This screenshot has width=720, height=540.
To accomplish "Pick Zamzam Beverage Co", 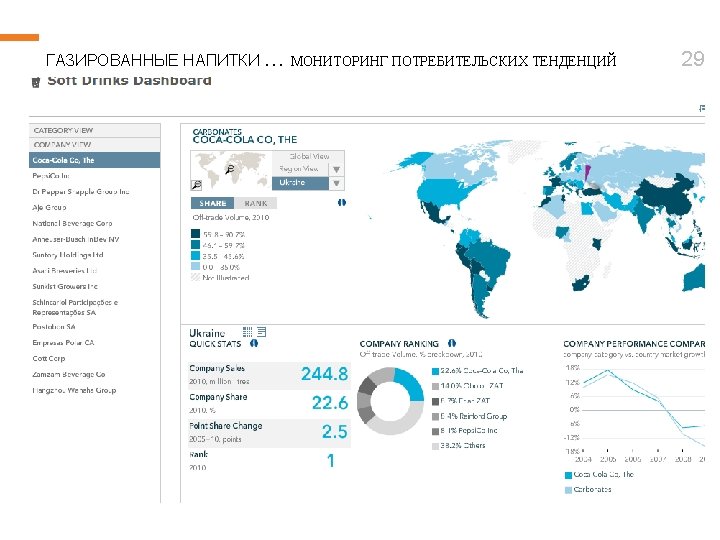I will click(69, 374).
